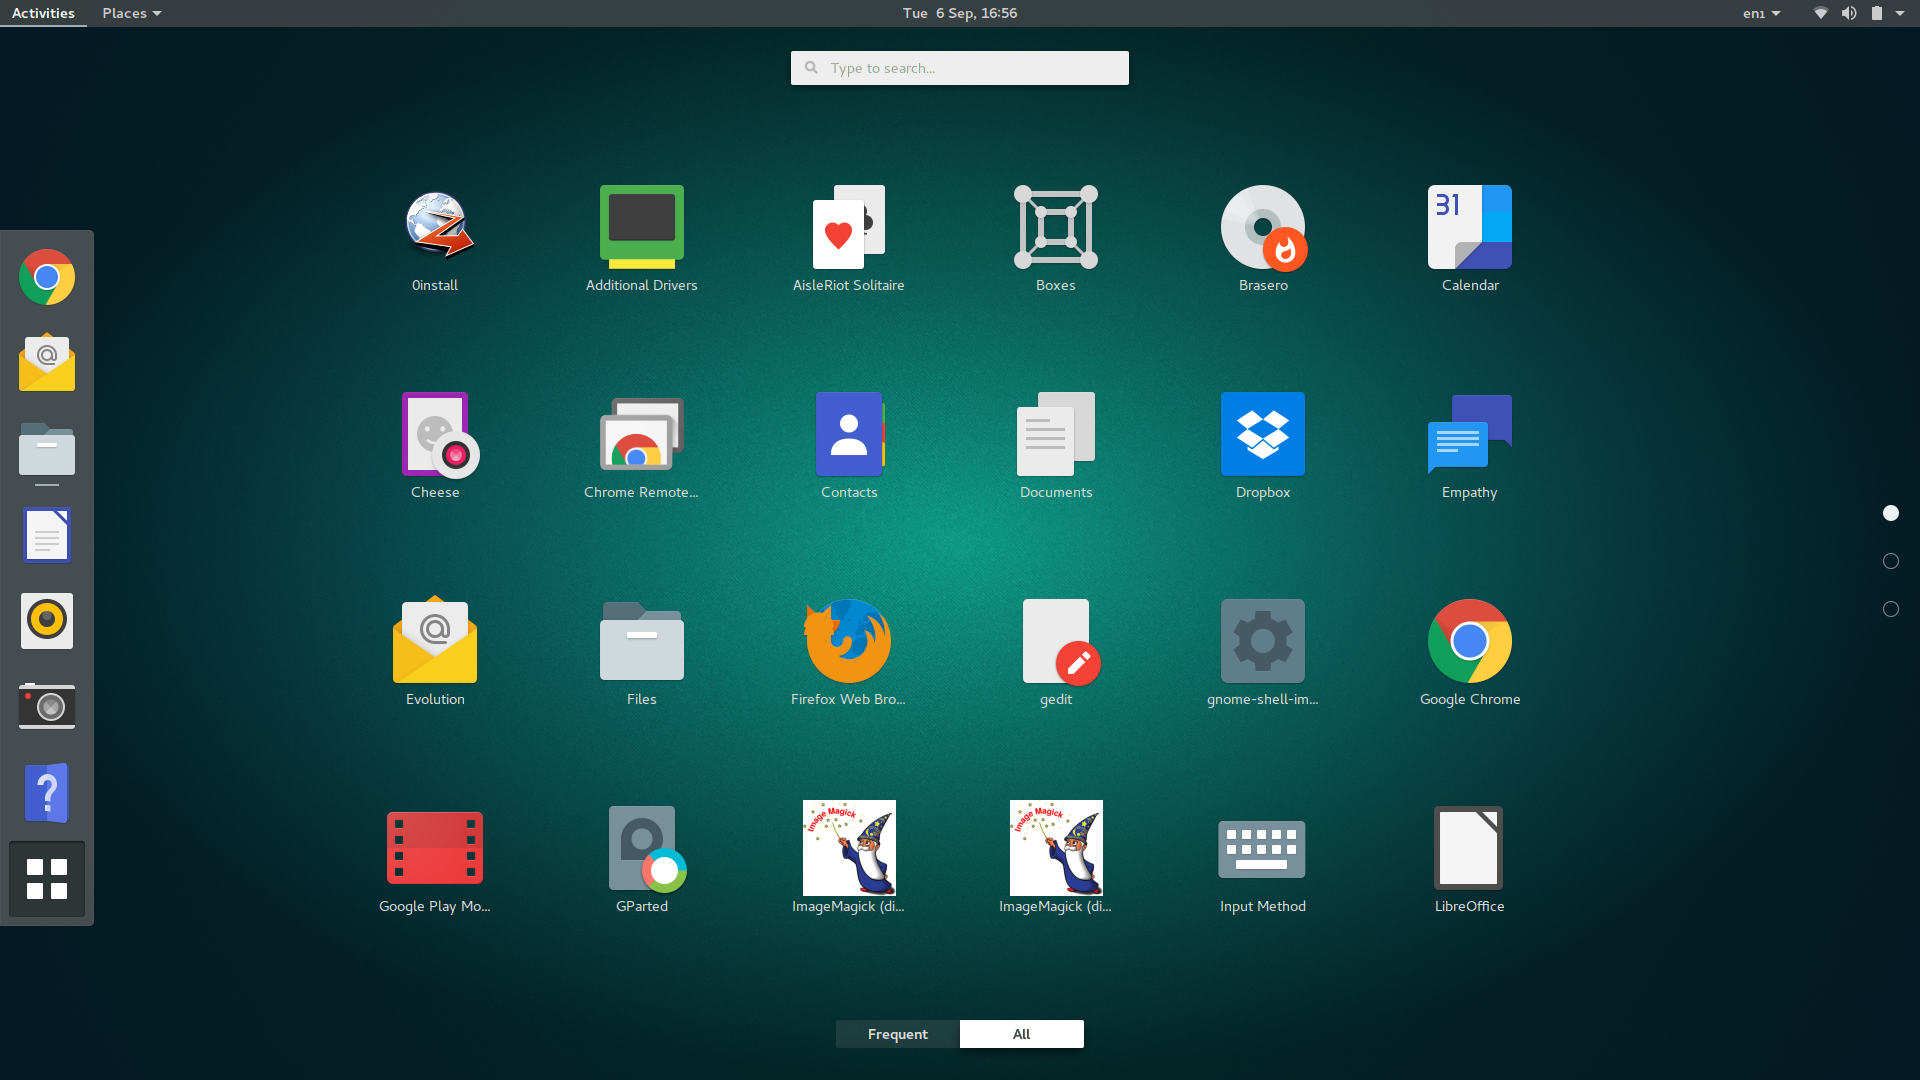Open LibreOffice Writer in the dock
Viewport: 1920px width, 1080px height.
tap(47, 535)
